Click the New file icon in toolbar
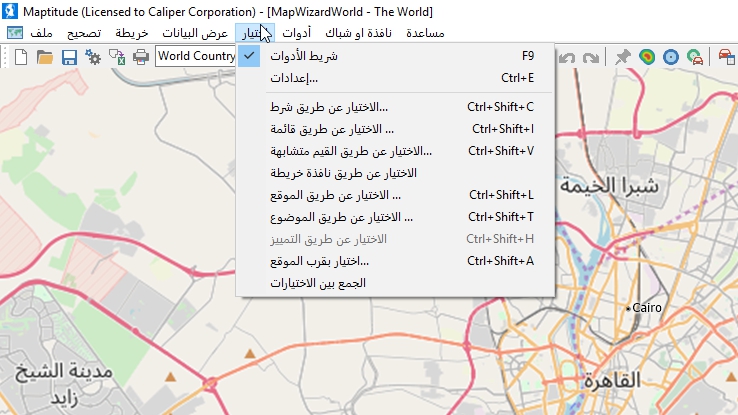 point(21,57)
